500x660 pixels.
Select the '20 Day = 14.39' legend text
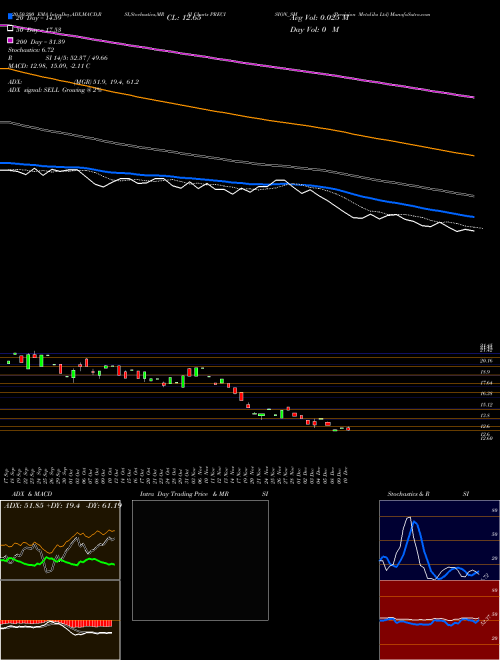tap(39, 18)
